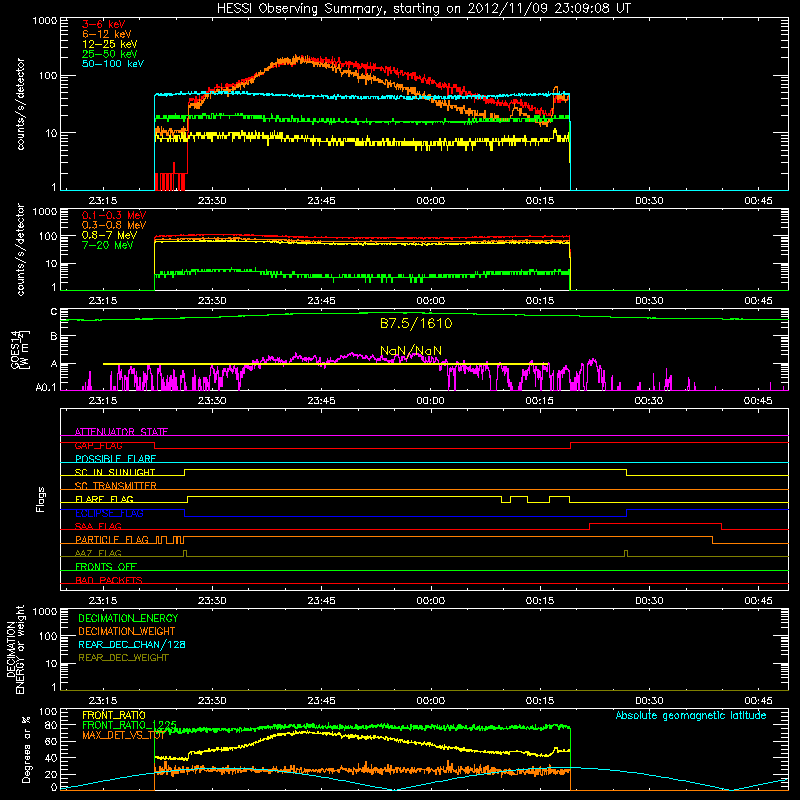Click the 7-20 MeV legend entry

tap(108, 245)
